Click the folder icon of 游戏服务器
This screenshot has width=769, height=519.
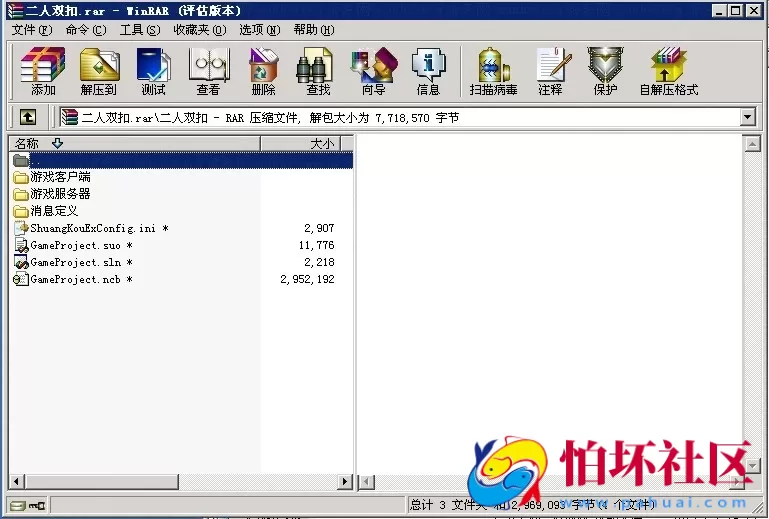point(21,194)
